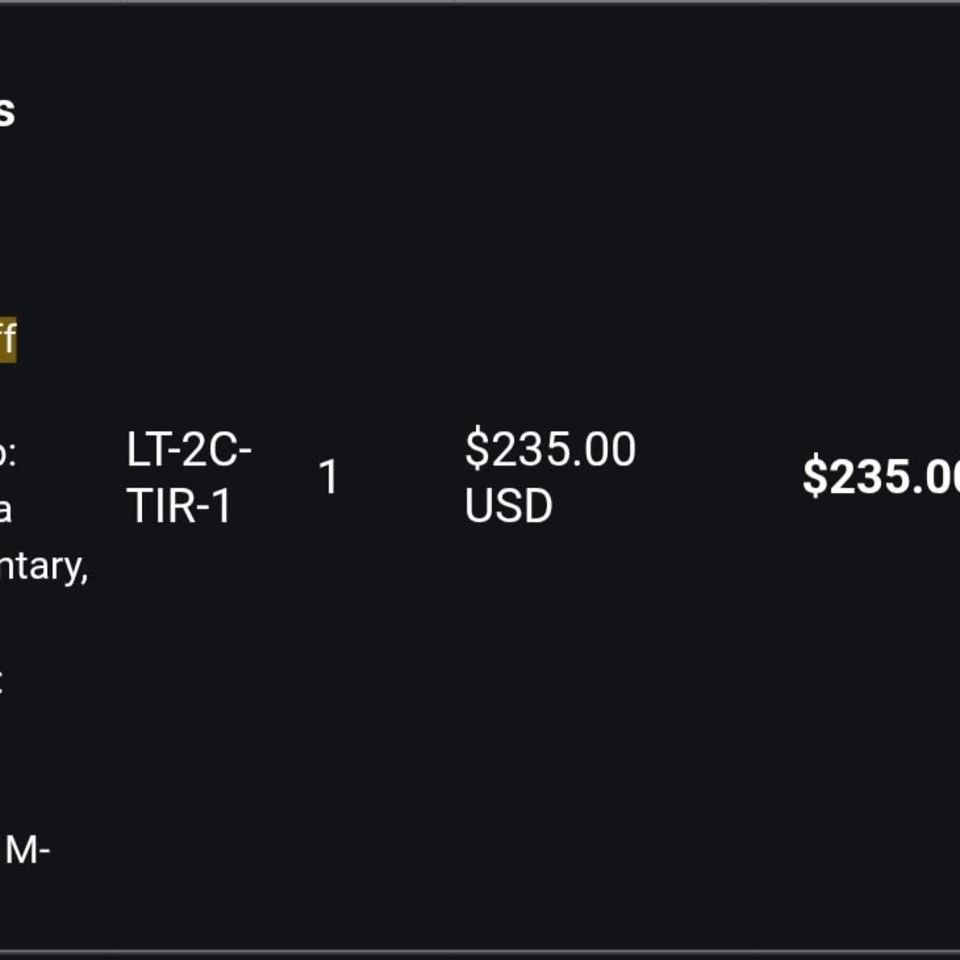Select the bold $235.00 line total

881,476
